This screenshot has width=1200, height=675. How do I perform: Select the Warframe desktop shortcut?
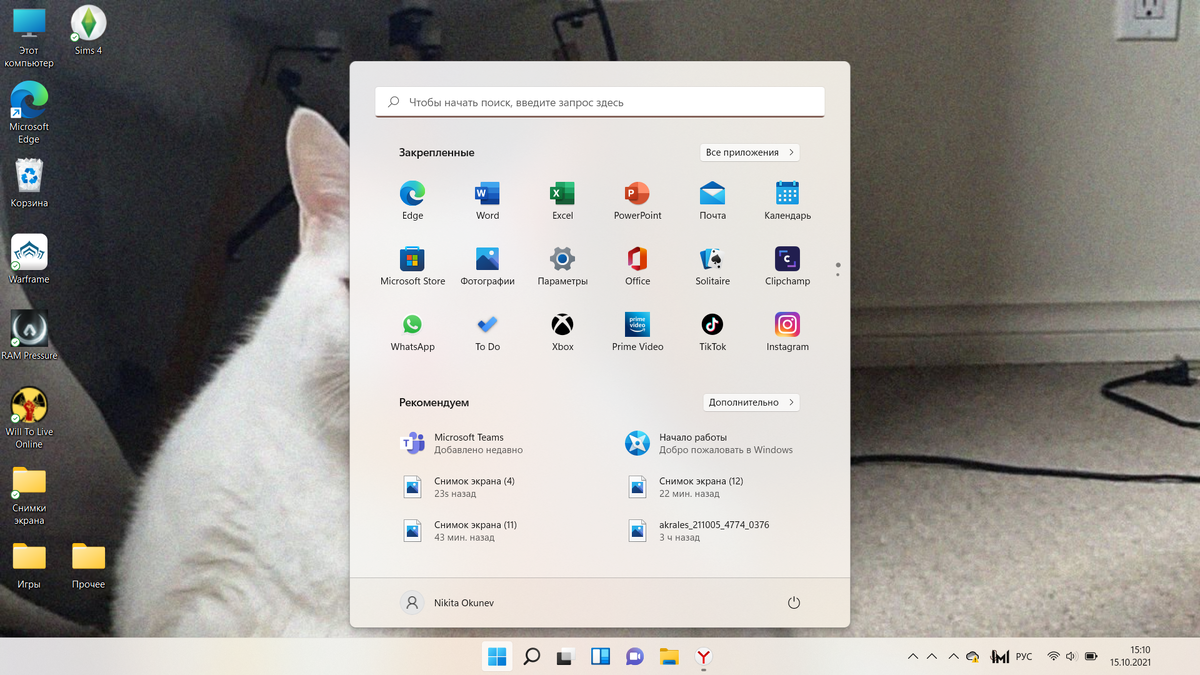(29, 260)
